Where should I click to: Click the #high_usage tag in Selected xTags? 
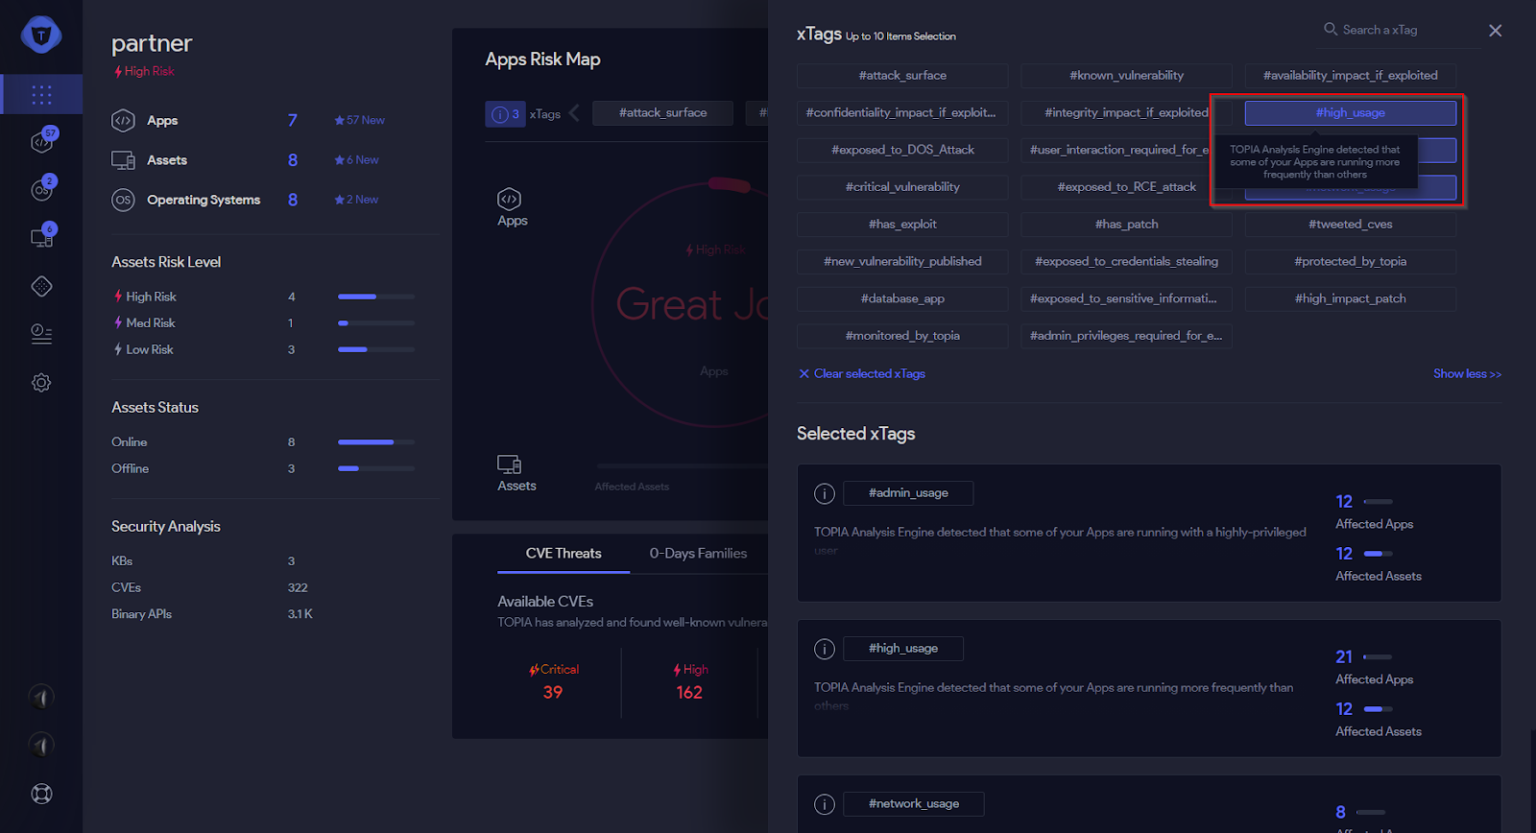tap(903, 649)
